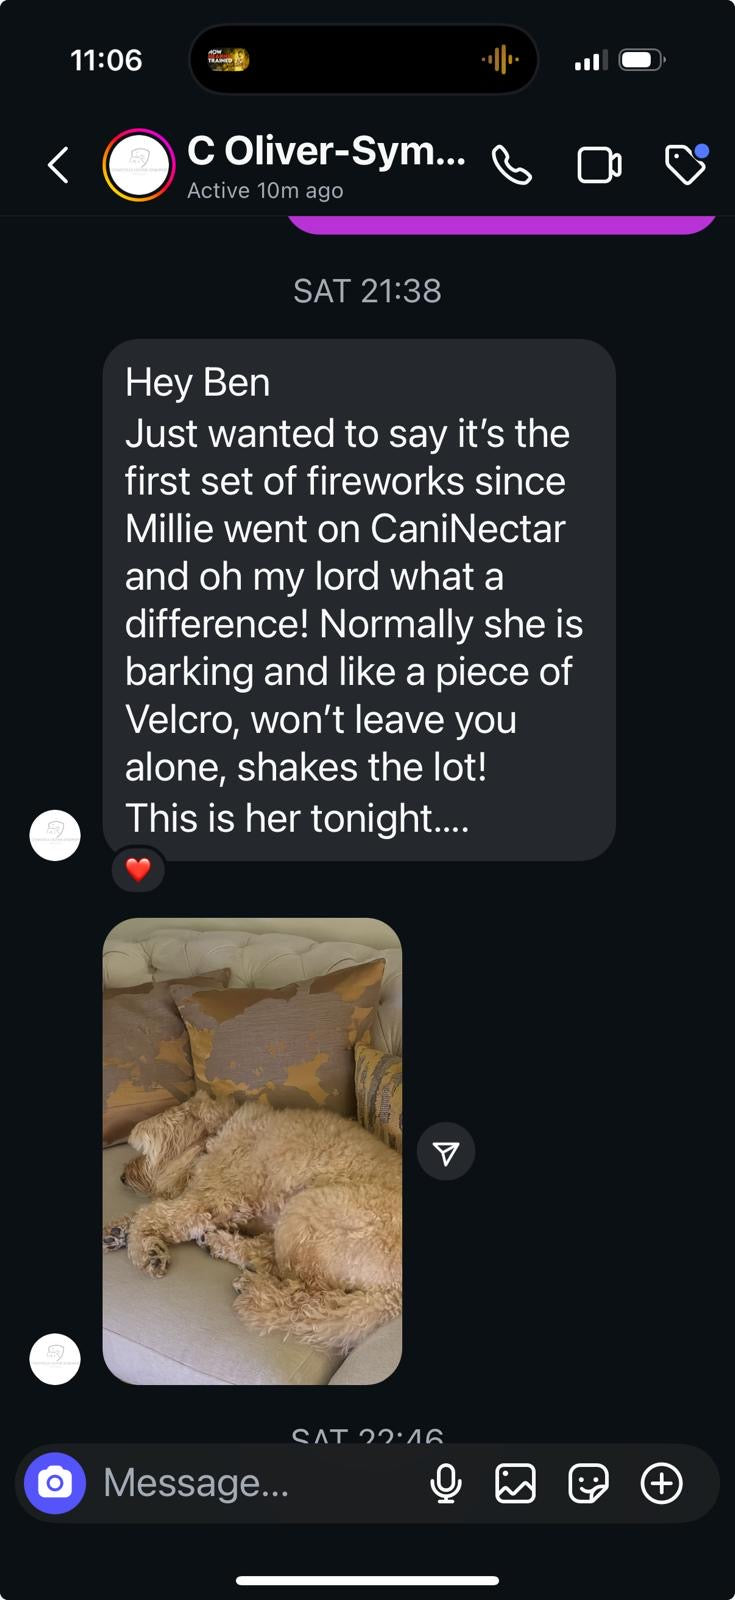Viewport: 735px width, 1600px height.
Task: View story via header profile picture
Action: [139, 165]
